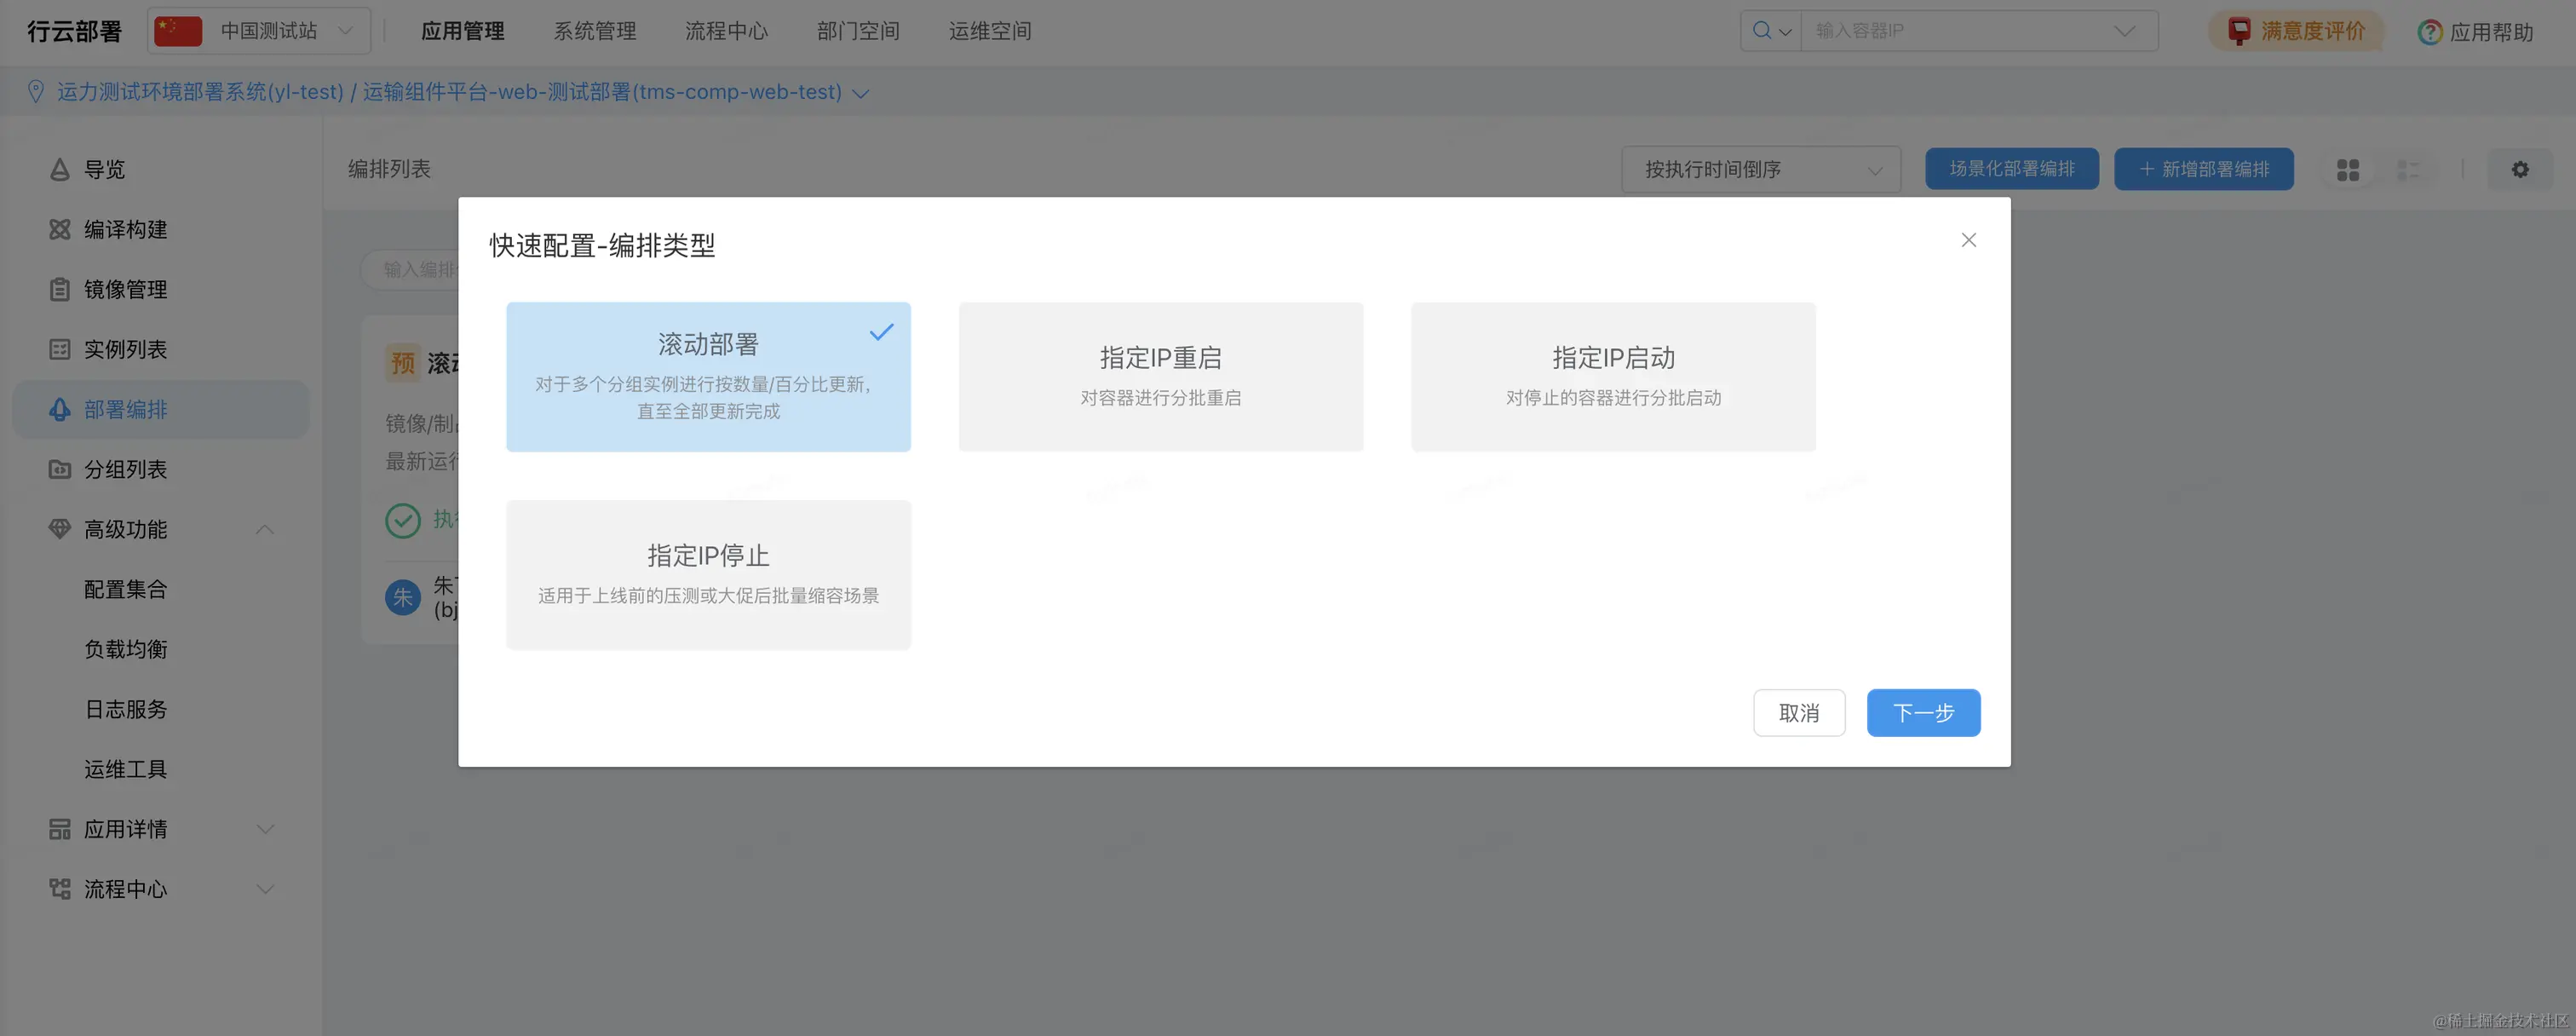This screenshot has height=1036, width=2576.
Task: Click the 编译构建 sidebar icon
Action: (x=59, y=230)
